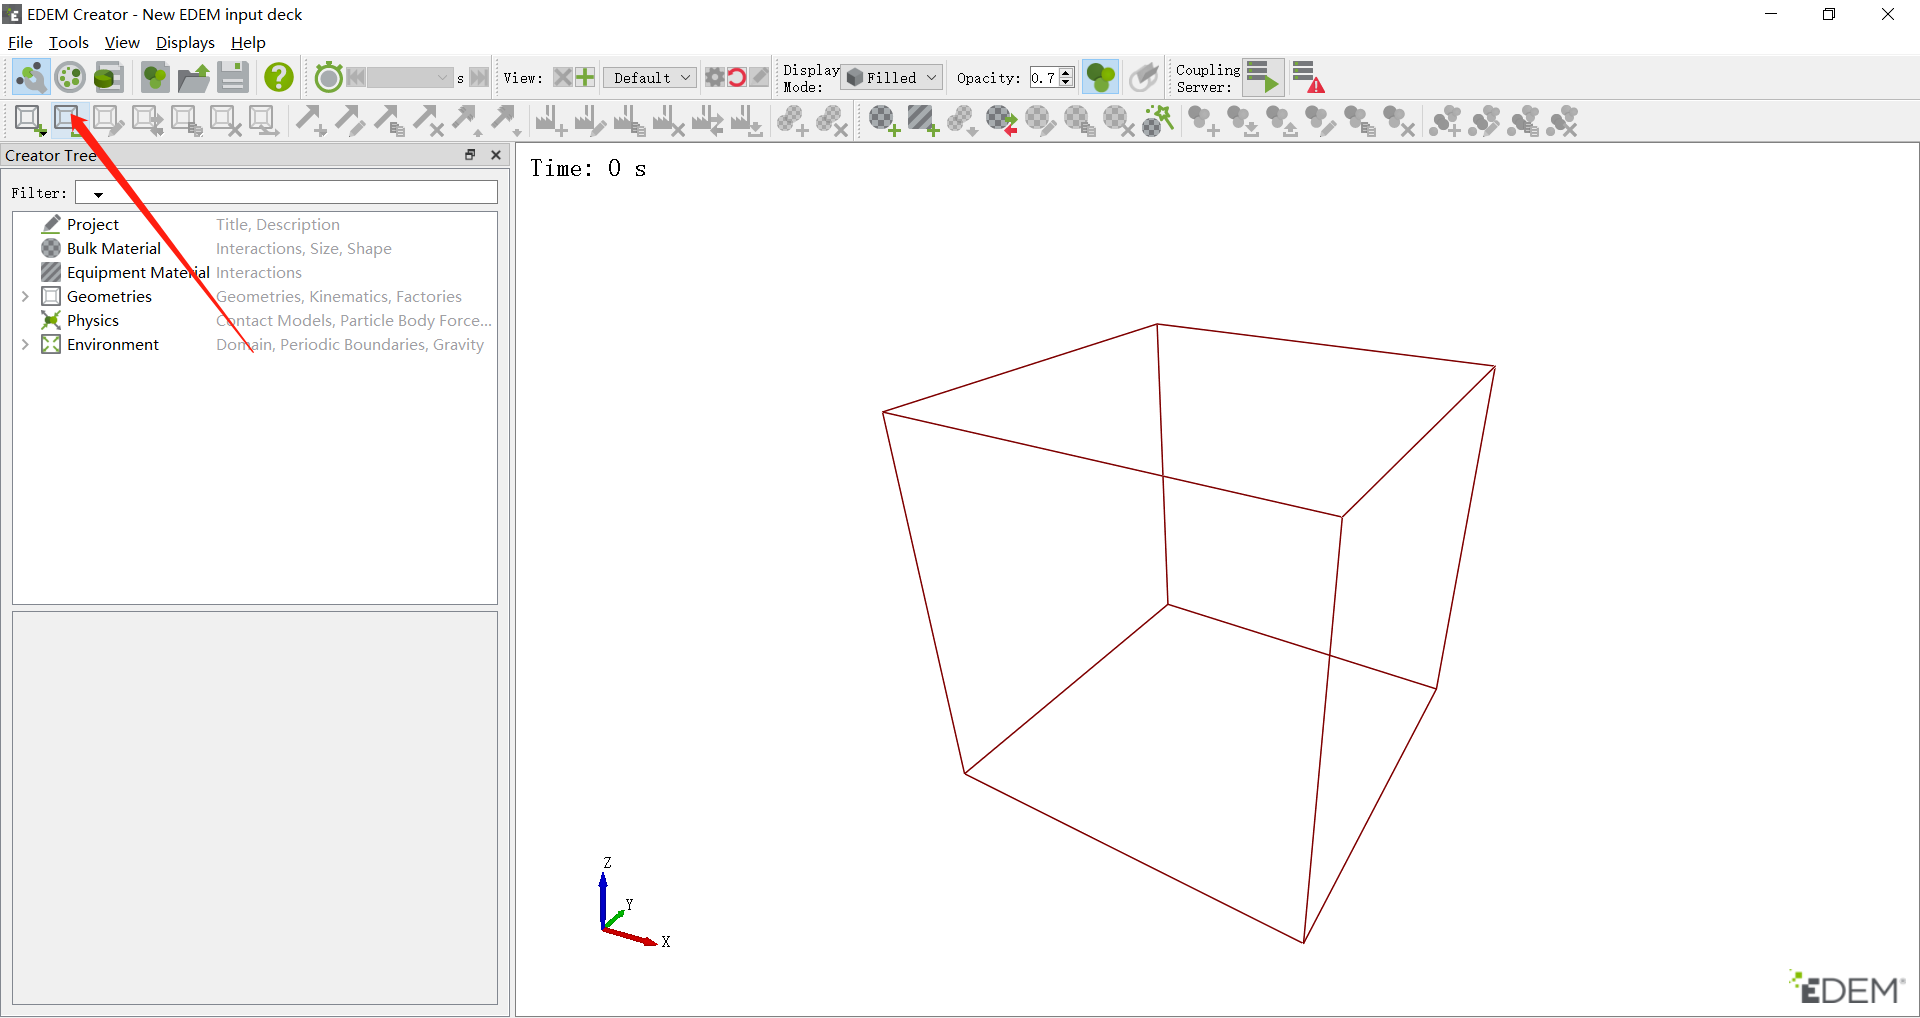The image size is (1920, 1018).
Task: Toggle particle display green spheres button
Action: (1101, 77)
